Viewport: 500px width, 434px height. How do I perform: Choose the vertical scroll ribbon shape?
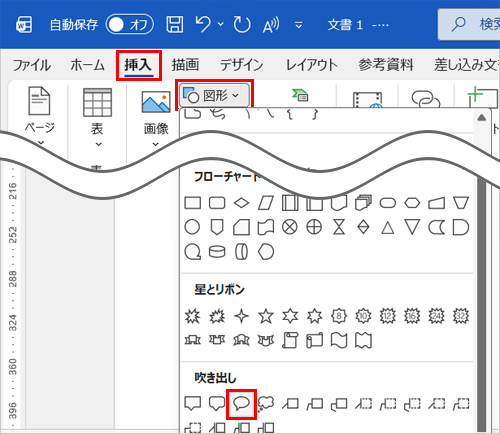click(290, 340)
